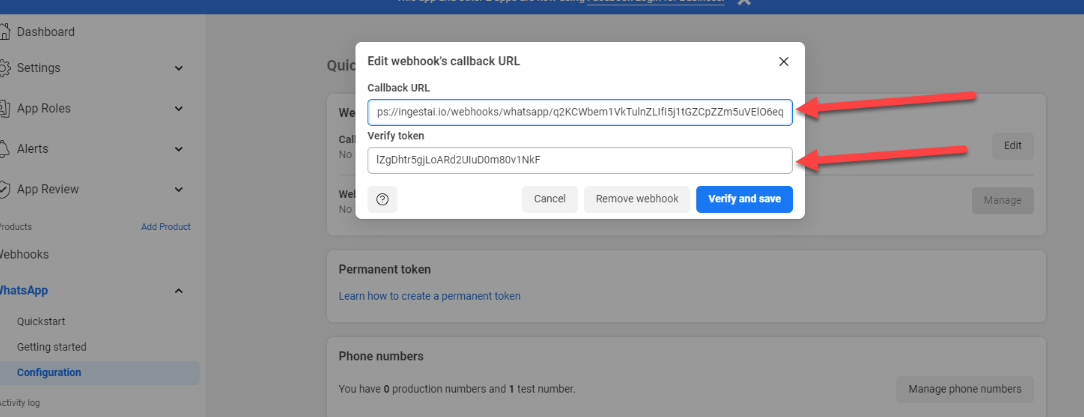Click the App Review shield icon
1084x417 pixels.
click(4, 189)
